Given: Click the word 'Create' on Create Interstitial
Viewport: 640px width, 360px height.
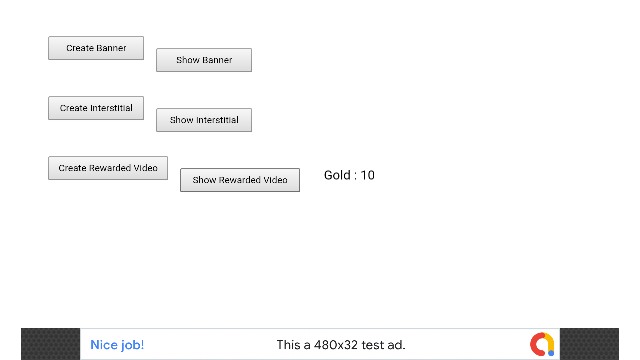Looking at the screenshot, I should [73, 108].
